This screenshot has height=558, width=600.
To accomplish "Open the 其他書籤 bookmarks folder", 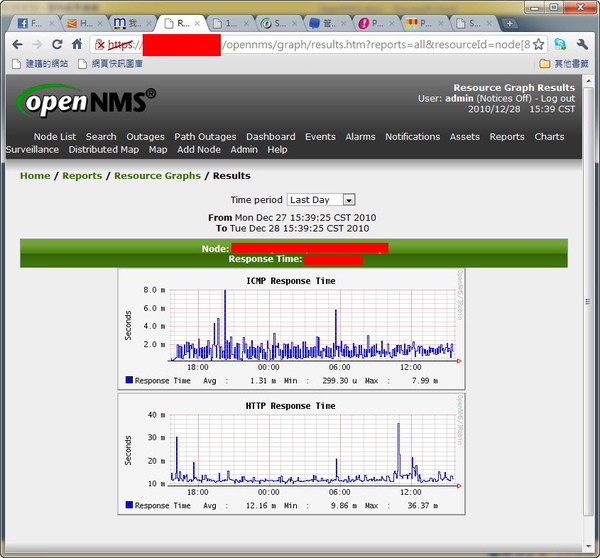I will coord(564,64).
